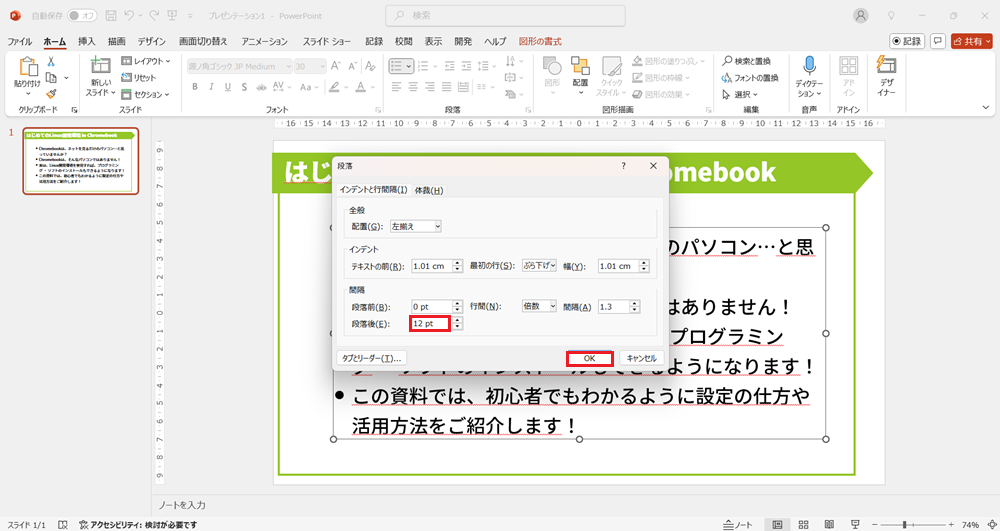Click the Undo arrow icon
The image size is (1000, 531).
pos(129,15)
